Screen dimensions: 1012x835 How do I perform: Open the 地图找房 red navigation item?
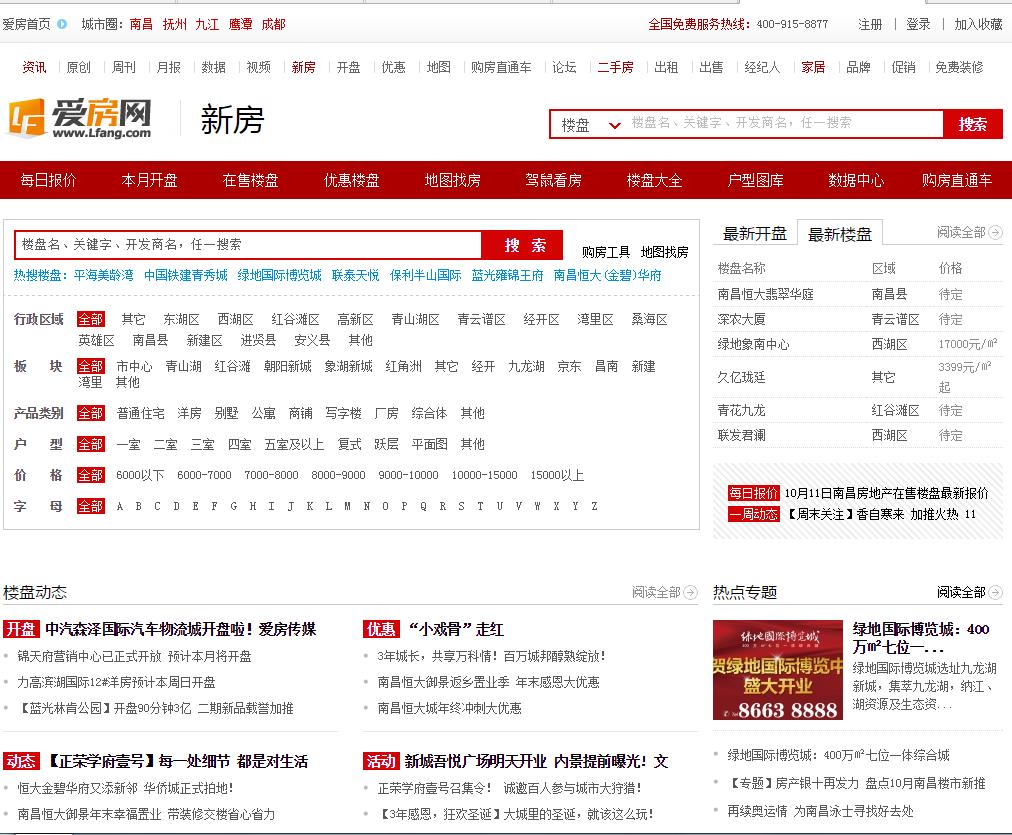pos(452,180)
